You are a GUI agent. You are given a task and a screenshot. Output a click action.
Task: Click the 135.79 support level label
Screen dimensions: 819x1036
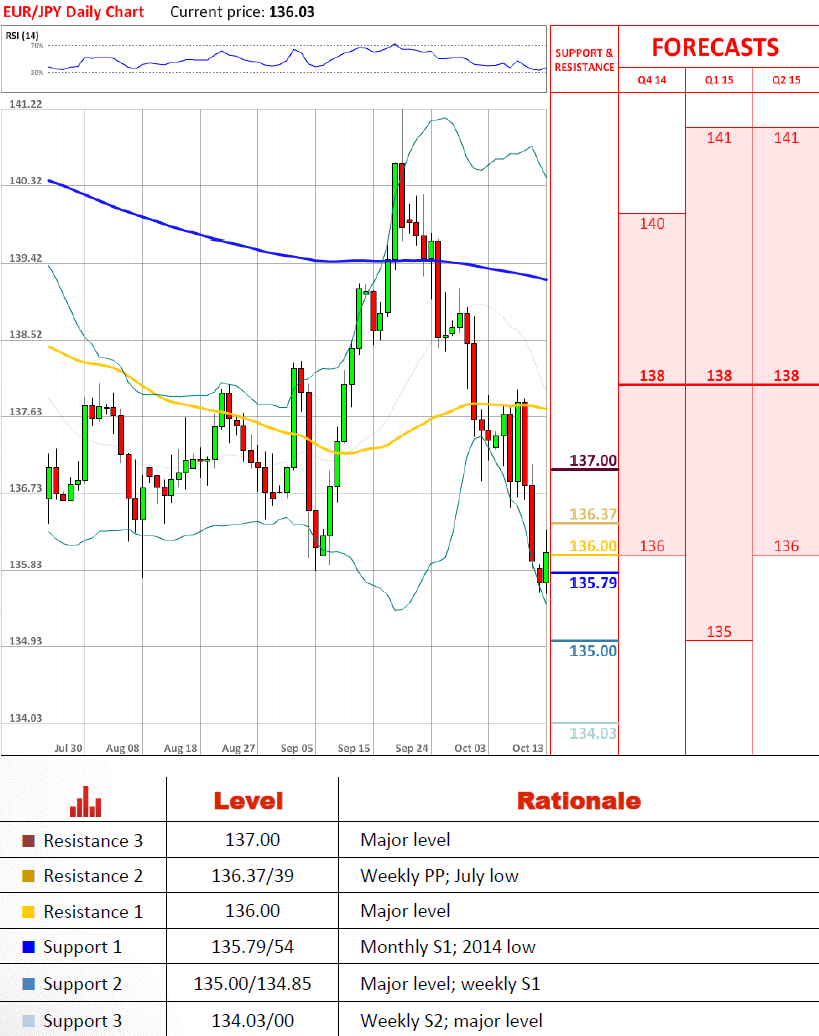pos(593,583)
